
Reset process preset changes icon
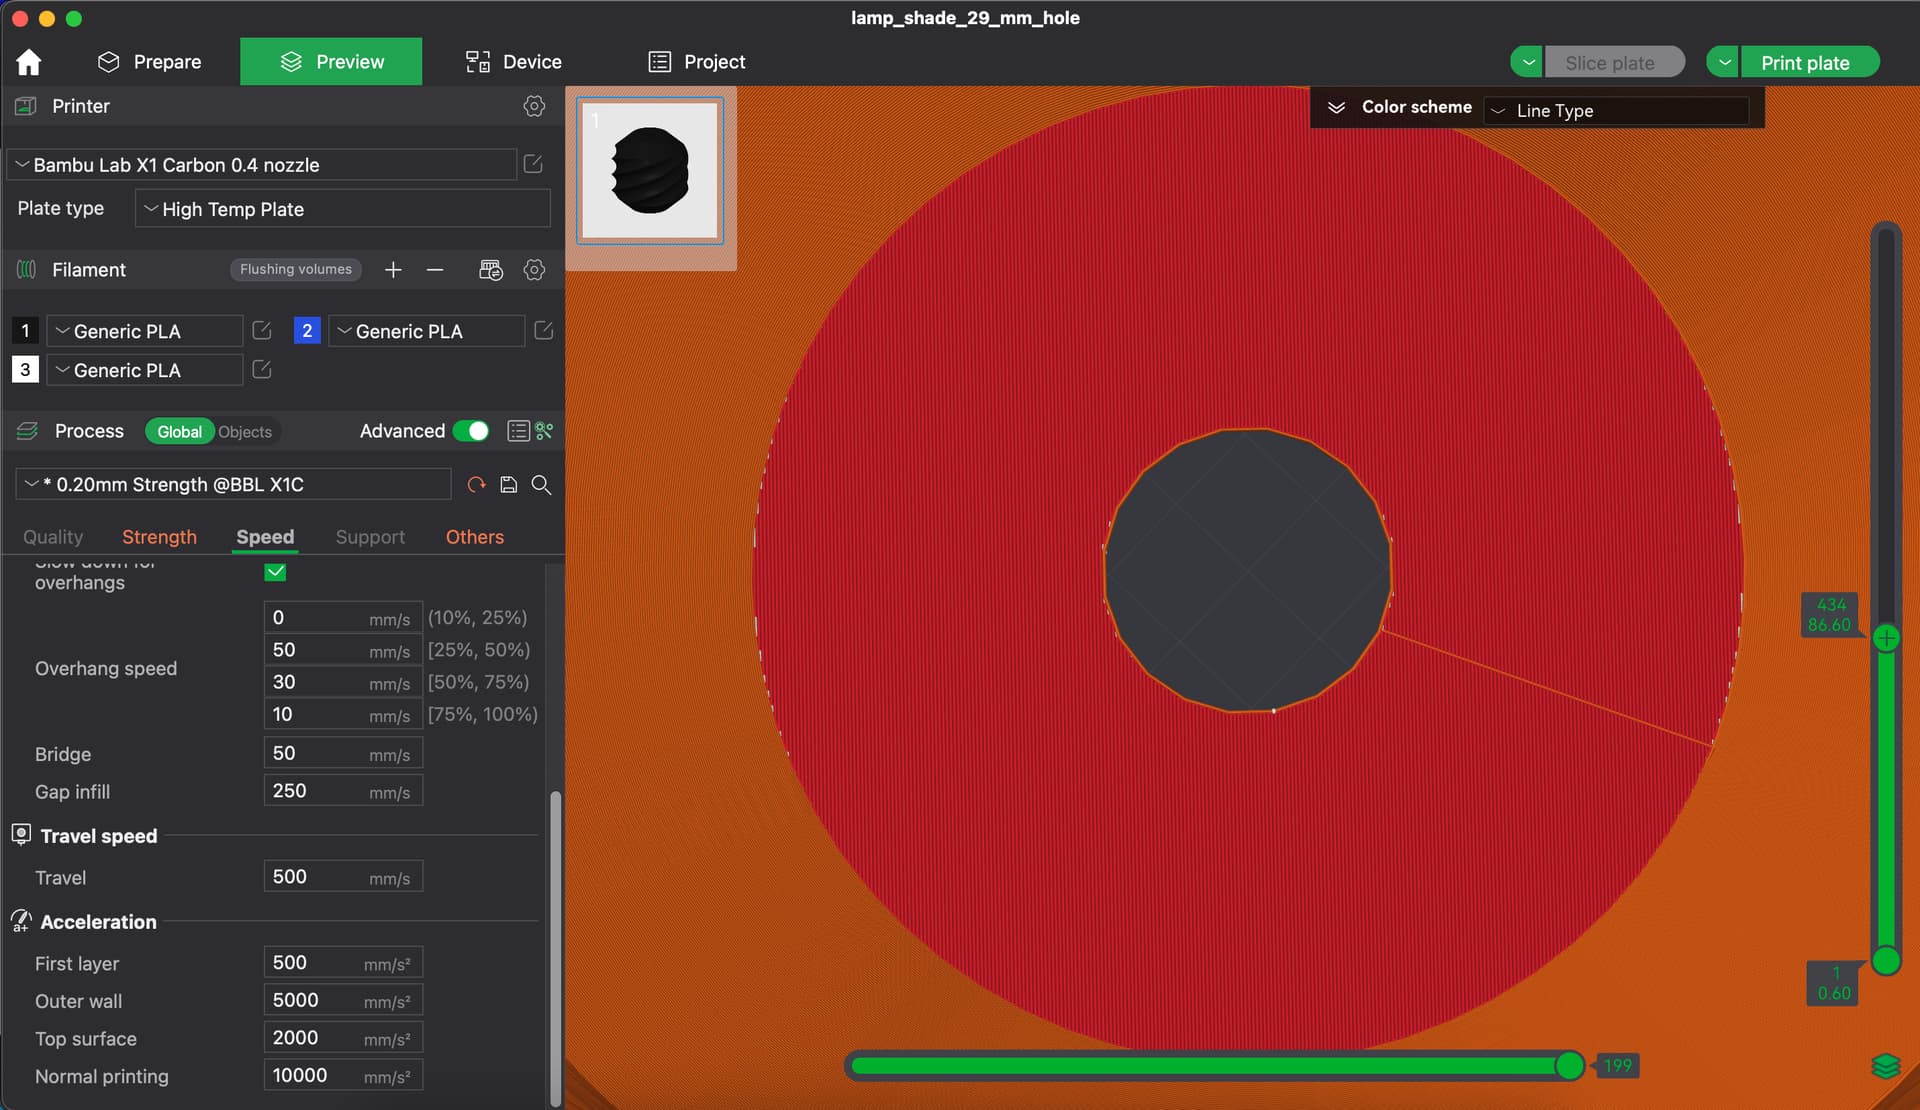tap(476, 485)
